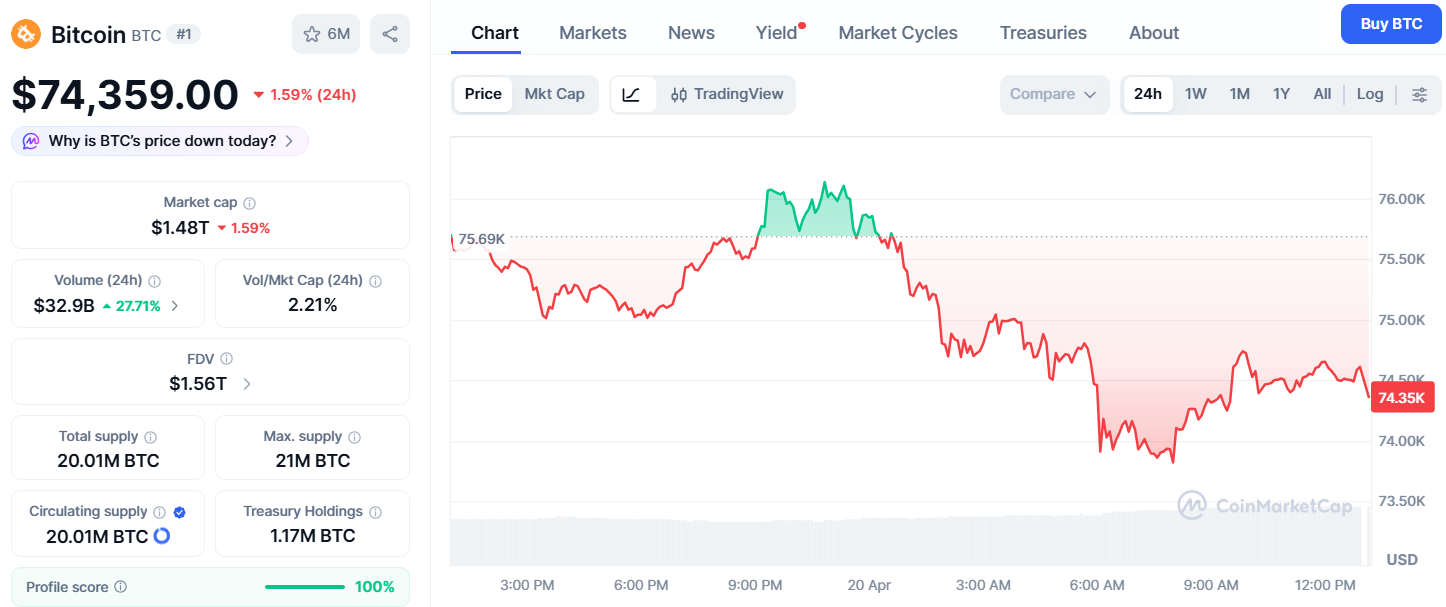Click the Profile score progress bar
This screenshot has height=607, width=1446.
[304, 587]
